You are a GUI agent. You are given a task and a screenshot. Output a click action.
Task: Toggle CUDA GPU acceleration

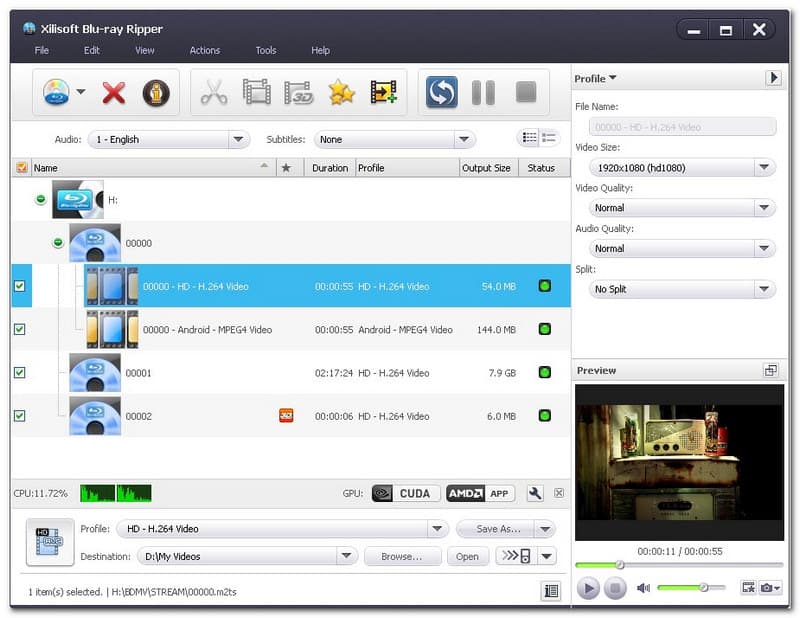tap(402, 493)
